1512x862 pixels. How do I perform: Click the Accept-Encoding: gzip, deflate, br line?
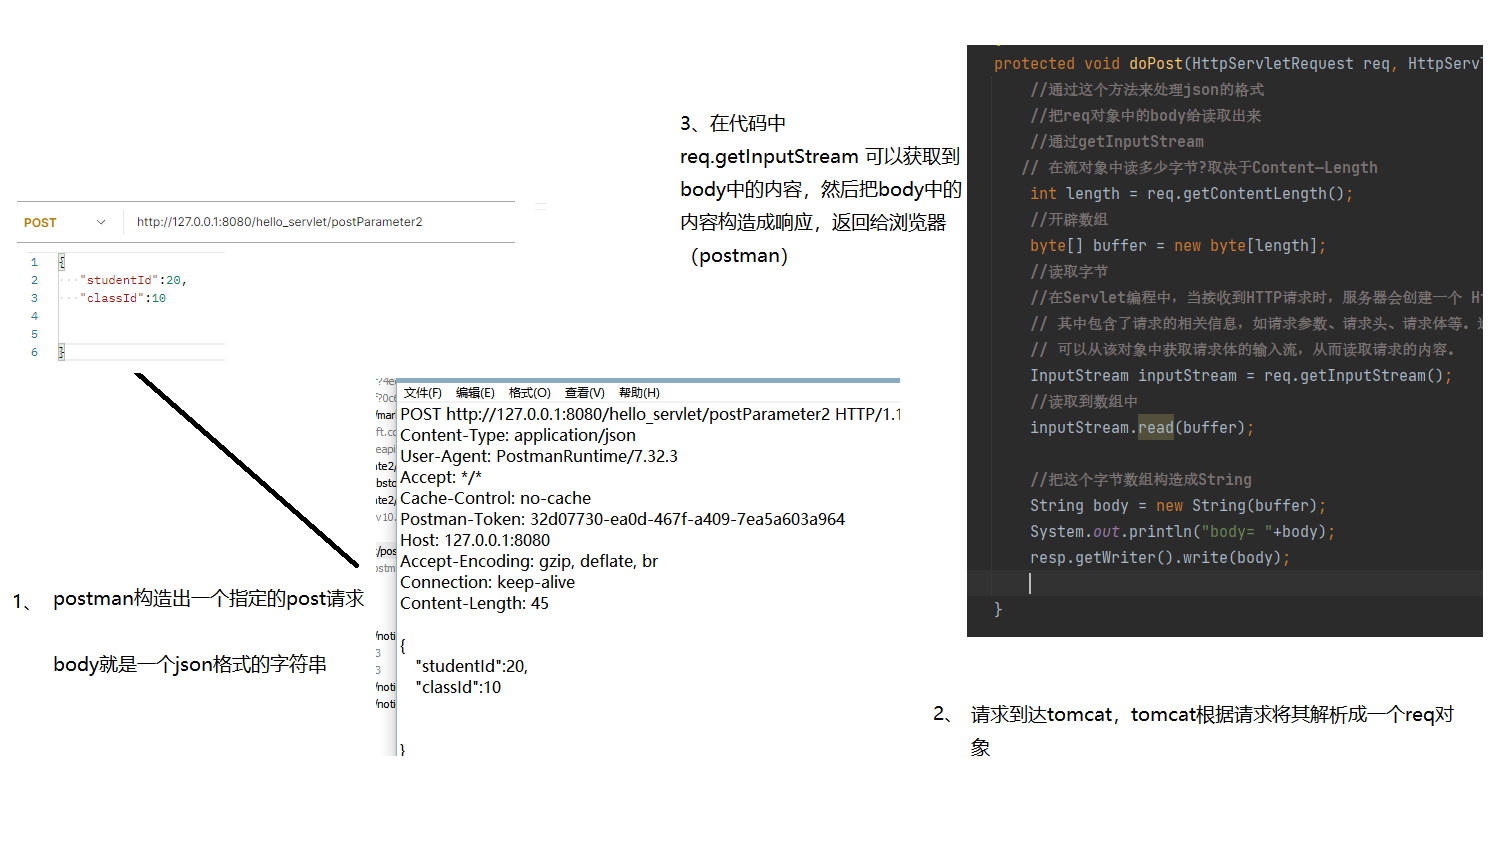click(529, 561)
